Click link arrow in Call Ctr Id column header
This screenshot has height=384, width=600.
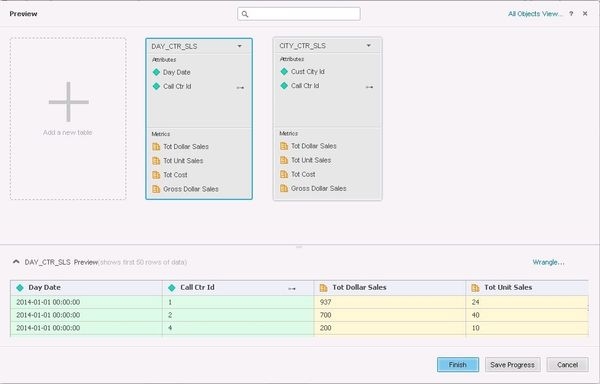[292, 289]
